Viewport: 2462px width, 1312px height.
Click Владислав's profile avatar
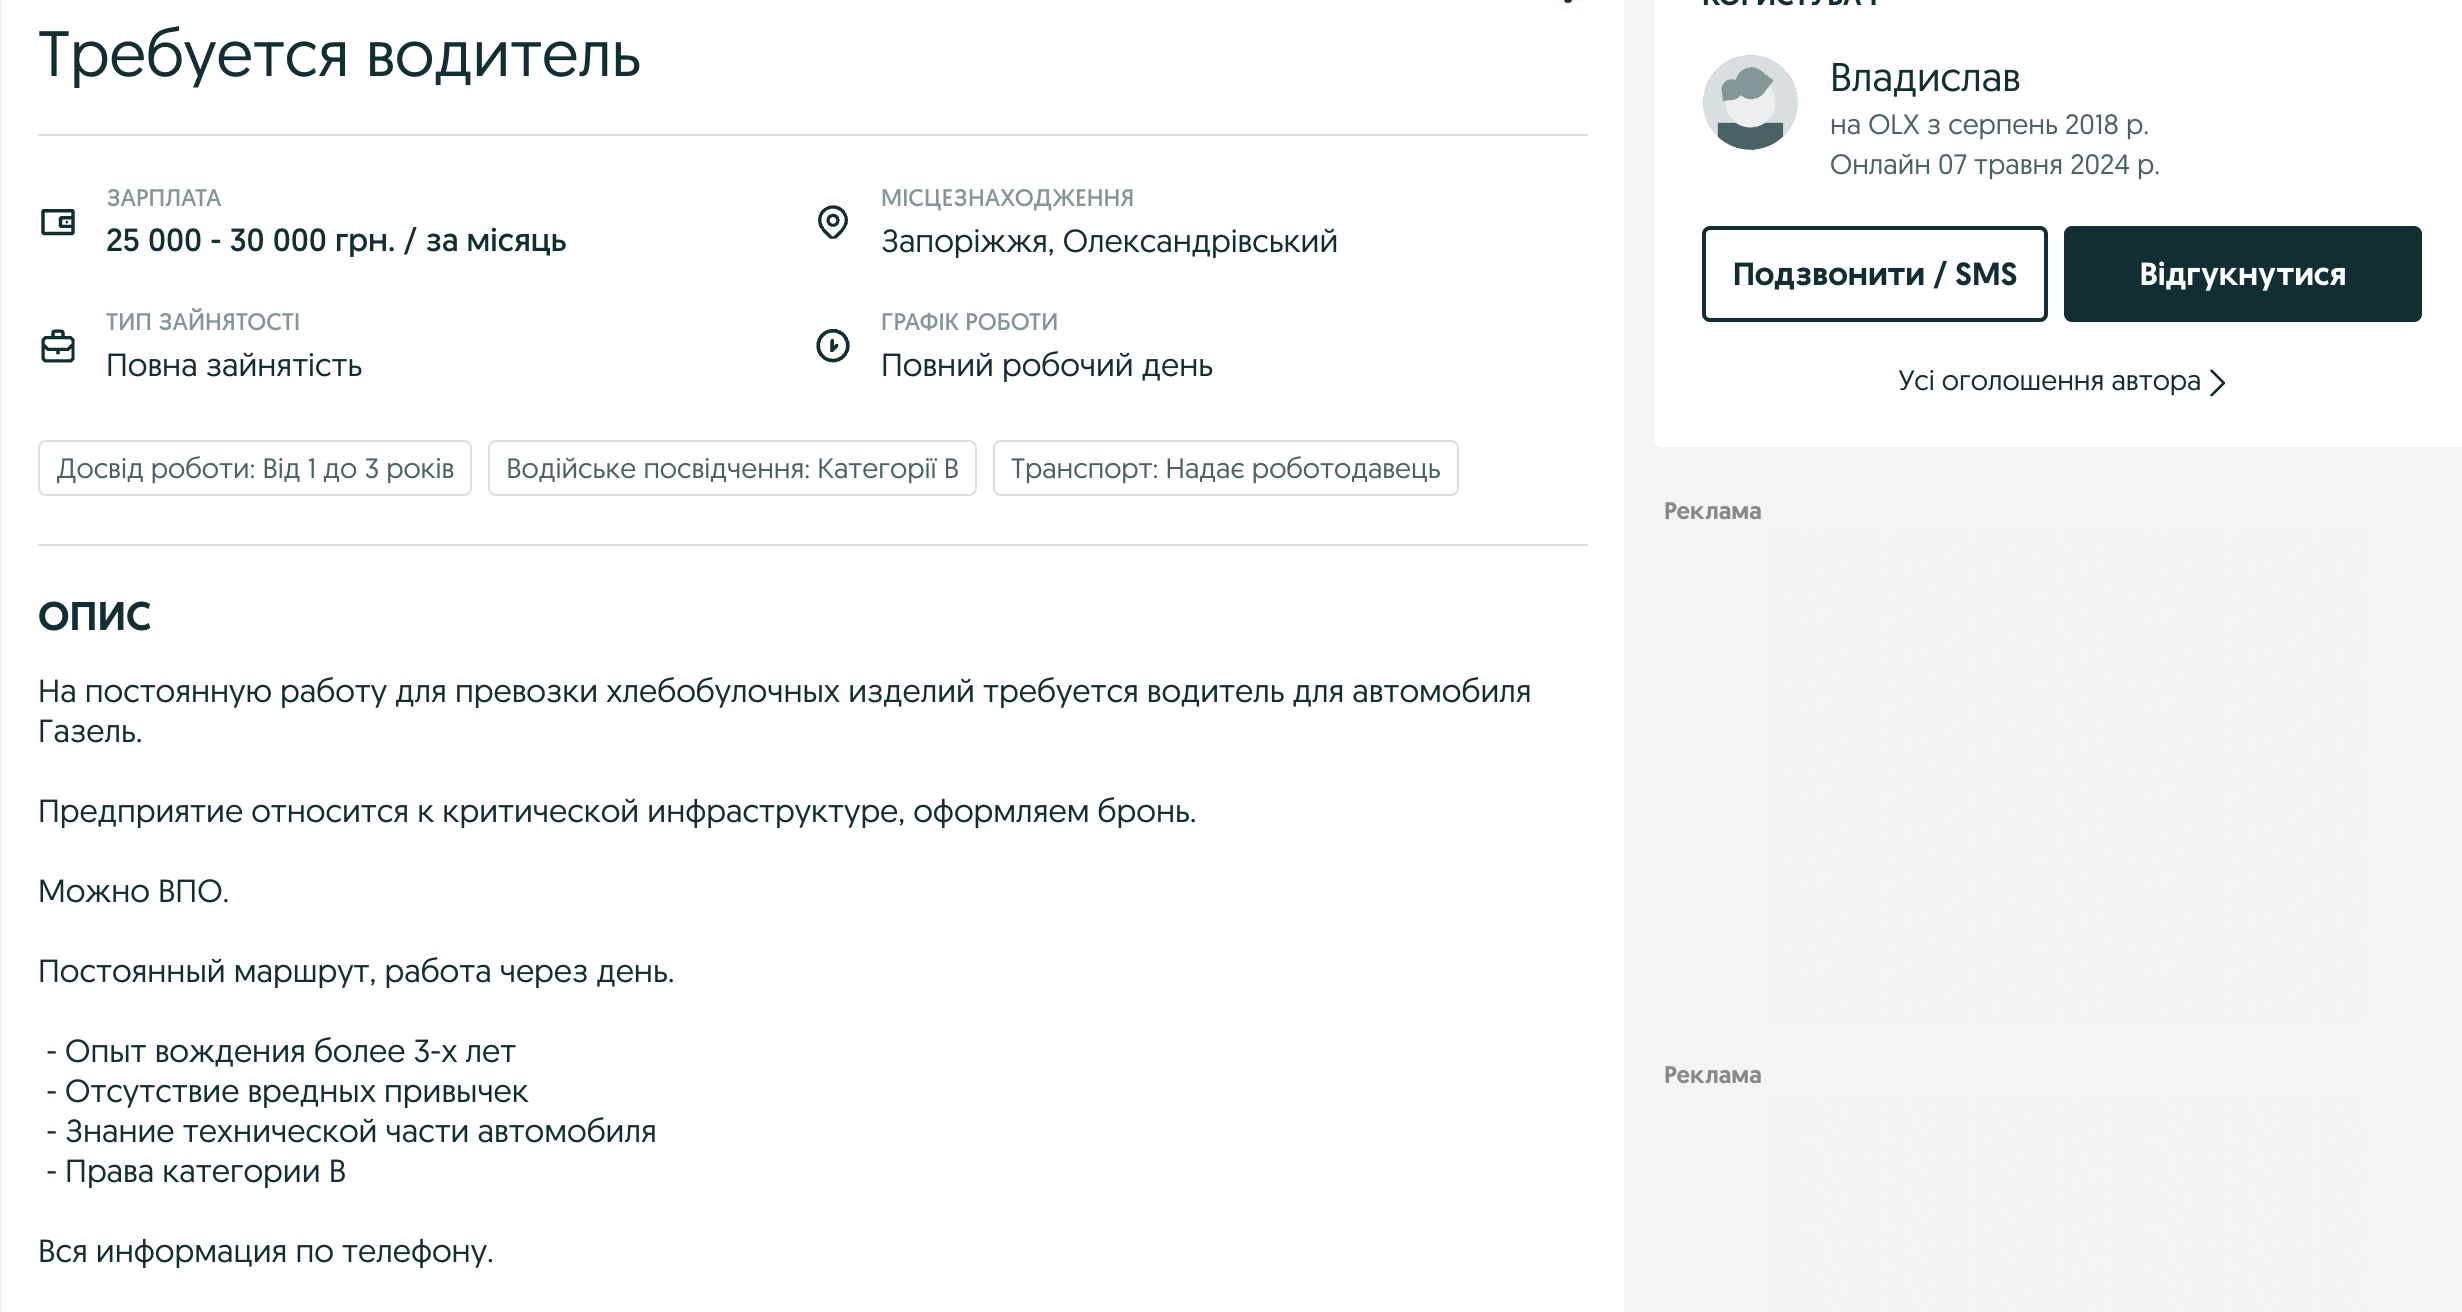(x=1749, y=103)
